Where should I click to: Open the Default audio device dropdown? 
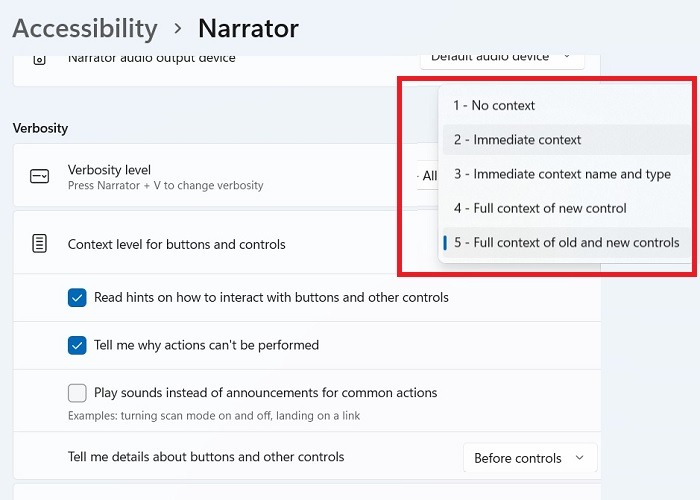tap(501, 57)
